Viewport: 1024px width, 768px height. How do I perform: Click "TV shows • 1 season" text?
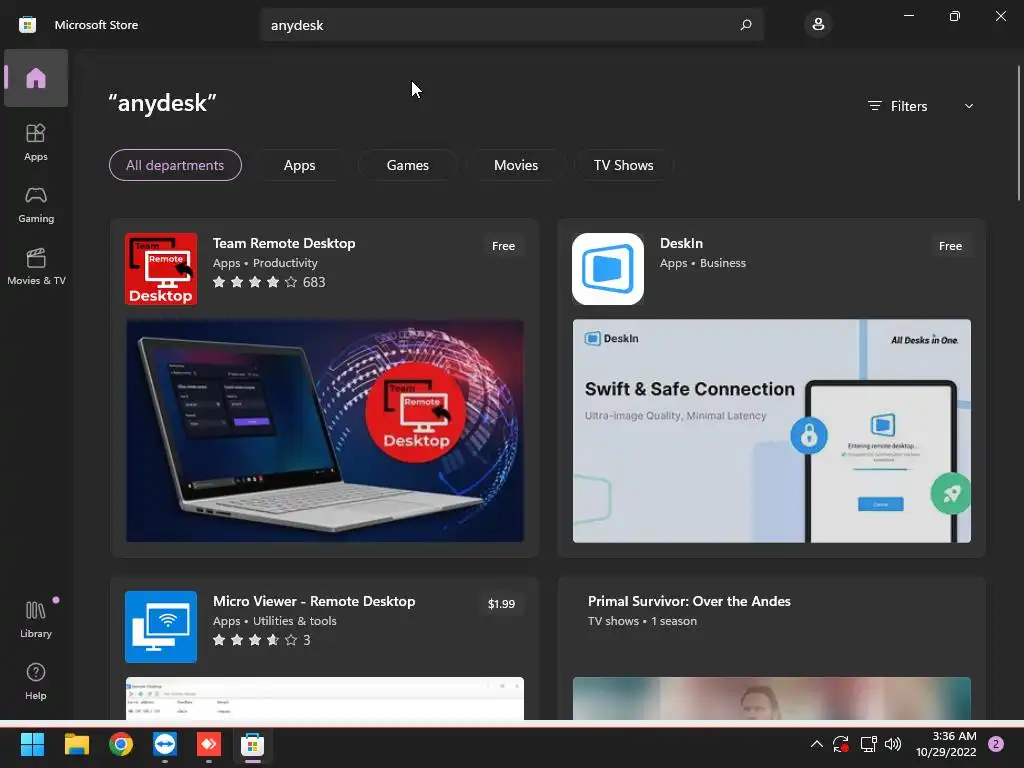click(642, 621)
